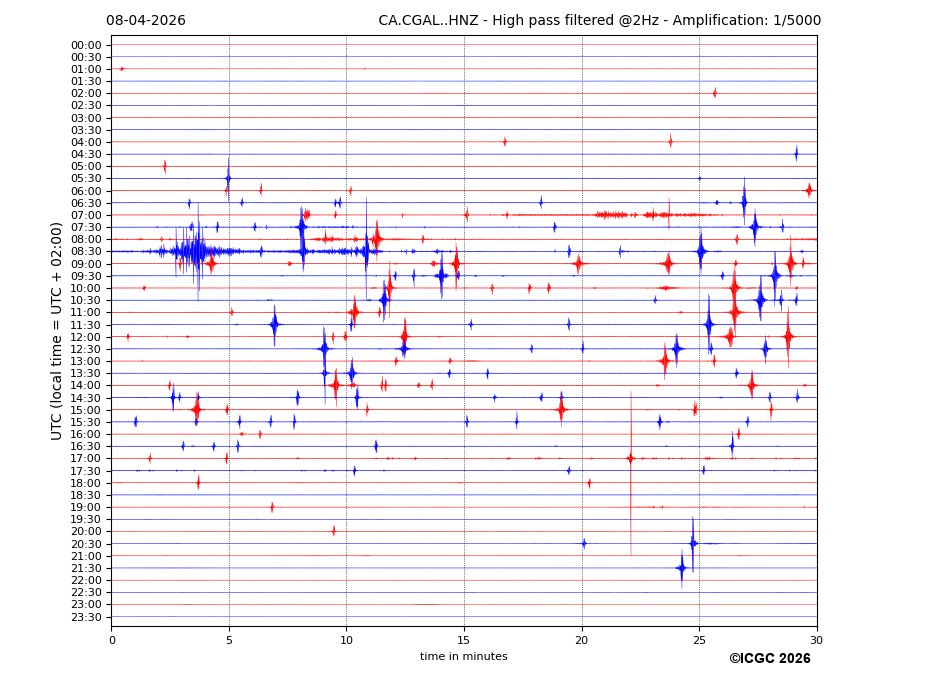The image size is (927, 696).
Task: Click the ©ICGC 2026 copyright text
Action: point(769,658)
